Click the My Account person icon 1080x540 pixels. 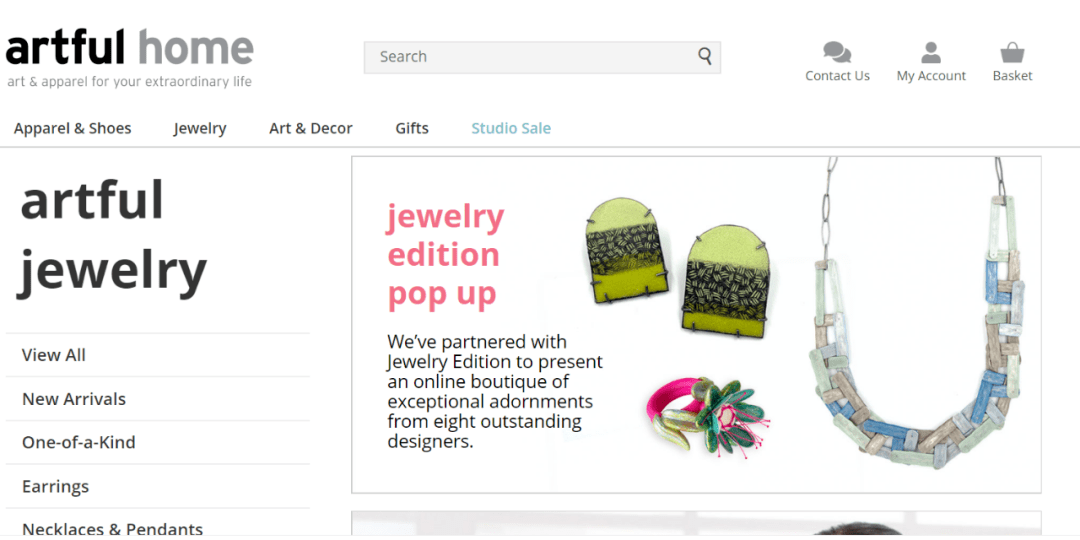tap(931, 52)
